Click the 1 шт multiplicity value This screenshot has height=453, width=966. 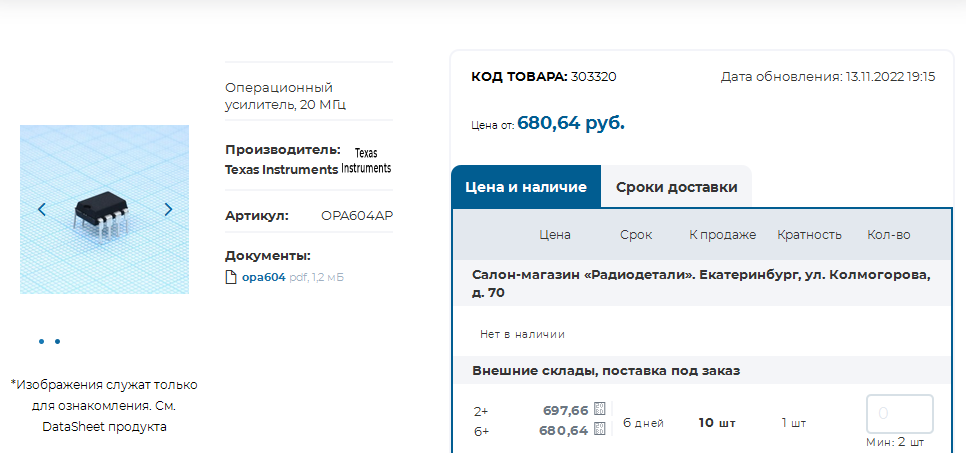tap(794, 423)
